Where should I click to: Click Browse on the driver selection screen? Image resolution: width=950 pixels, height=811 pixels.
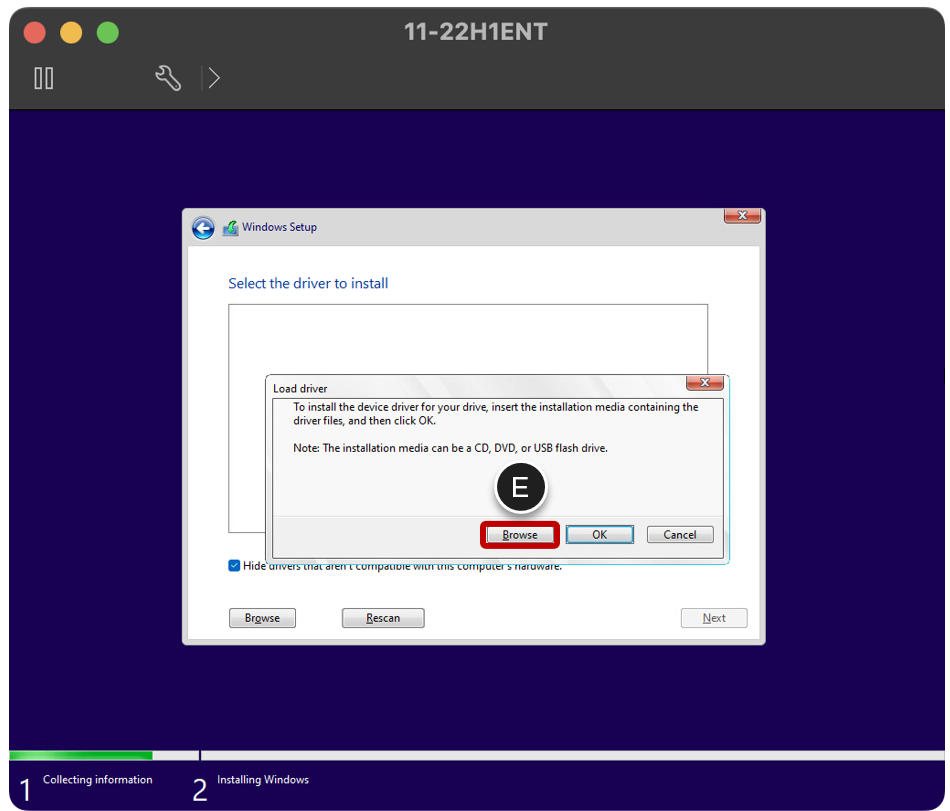coord(262,617)
